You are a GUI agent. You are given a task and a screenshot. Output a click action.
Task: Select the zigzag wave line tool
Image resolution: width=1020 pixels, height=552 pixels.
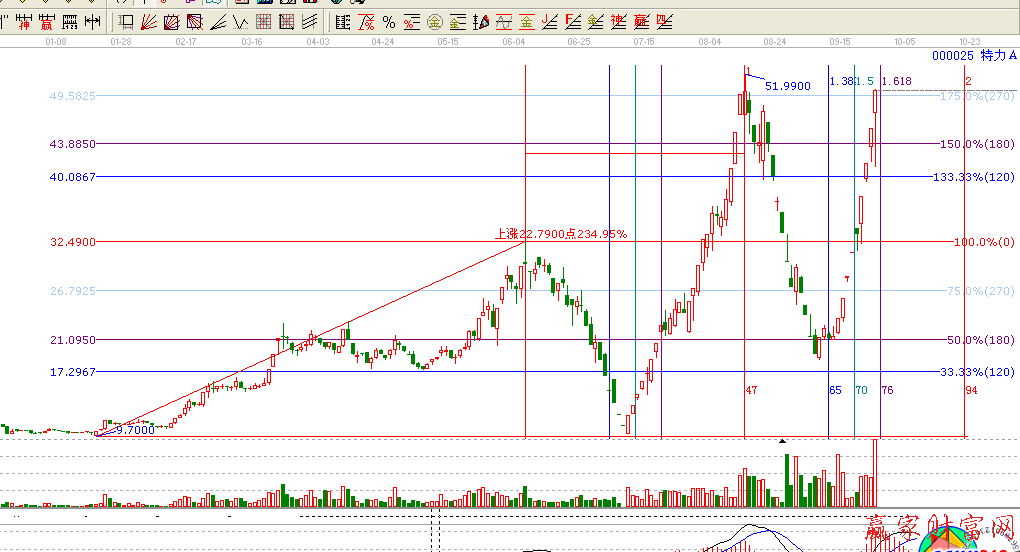[x=240, y=22]
